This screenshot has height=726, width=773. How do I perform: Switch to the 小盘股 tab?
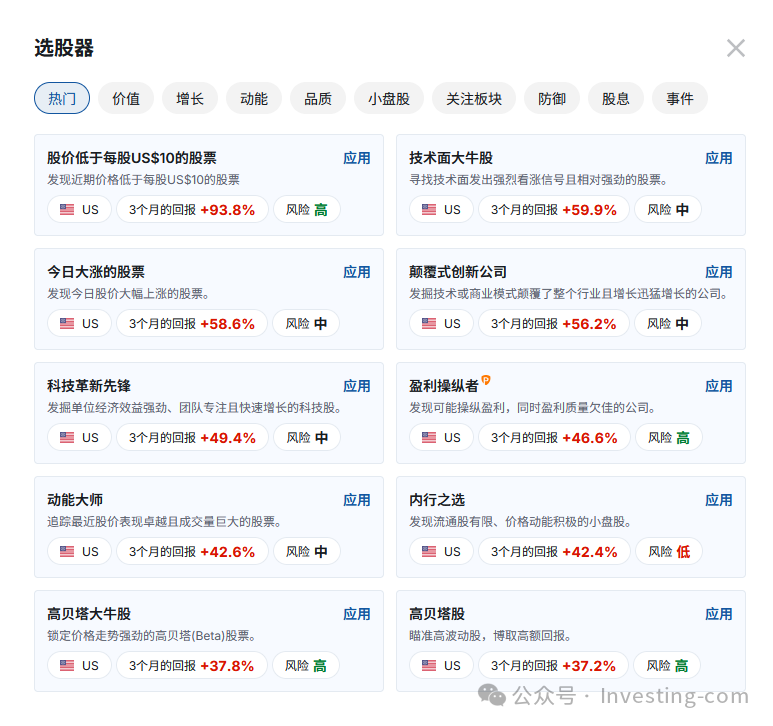click(389, 98)
